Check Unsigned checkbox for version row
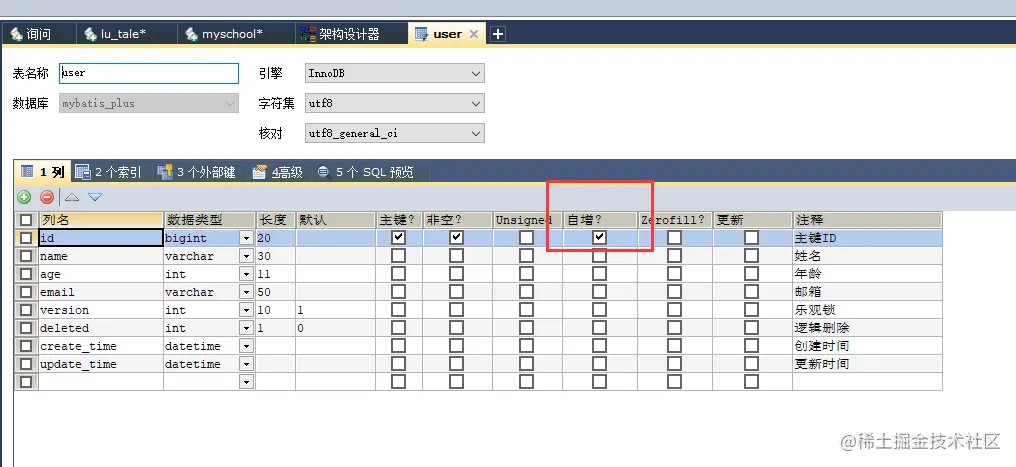1016x467 pixels. click(527, 310)
